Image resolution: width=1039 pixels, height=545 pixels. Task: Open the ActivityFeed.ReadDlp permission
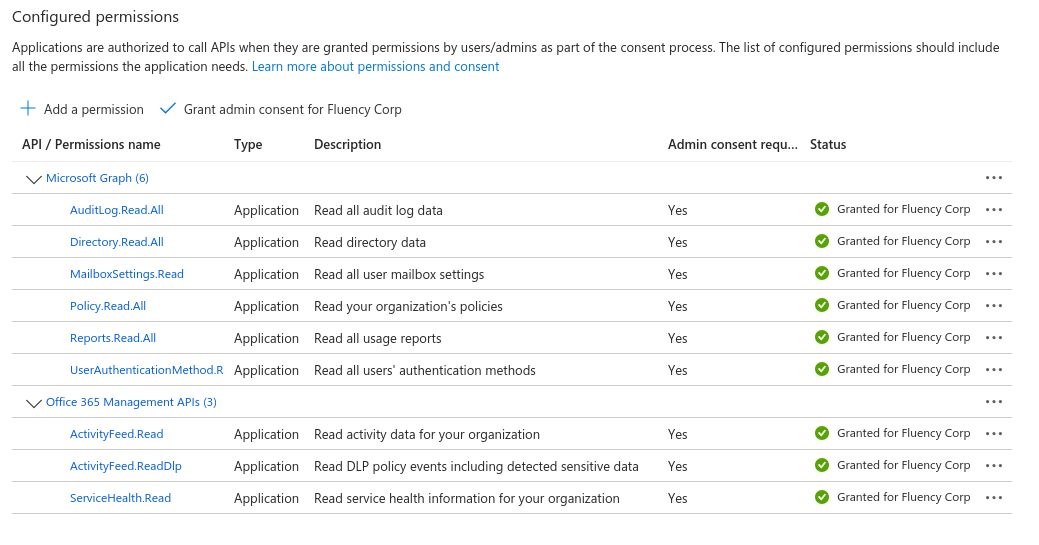pyautogui.click(x=125, y=466)
